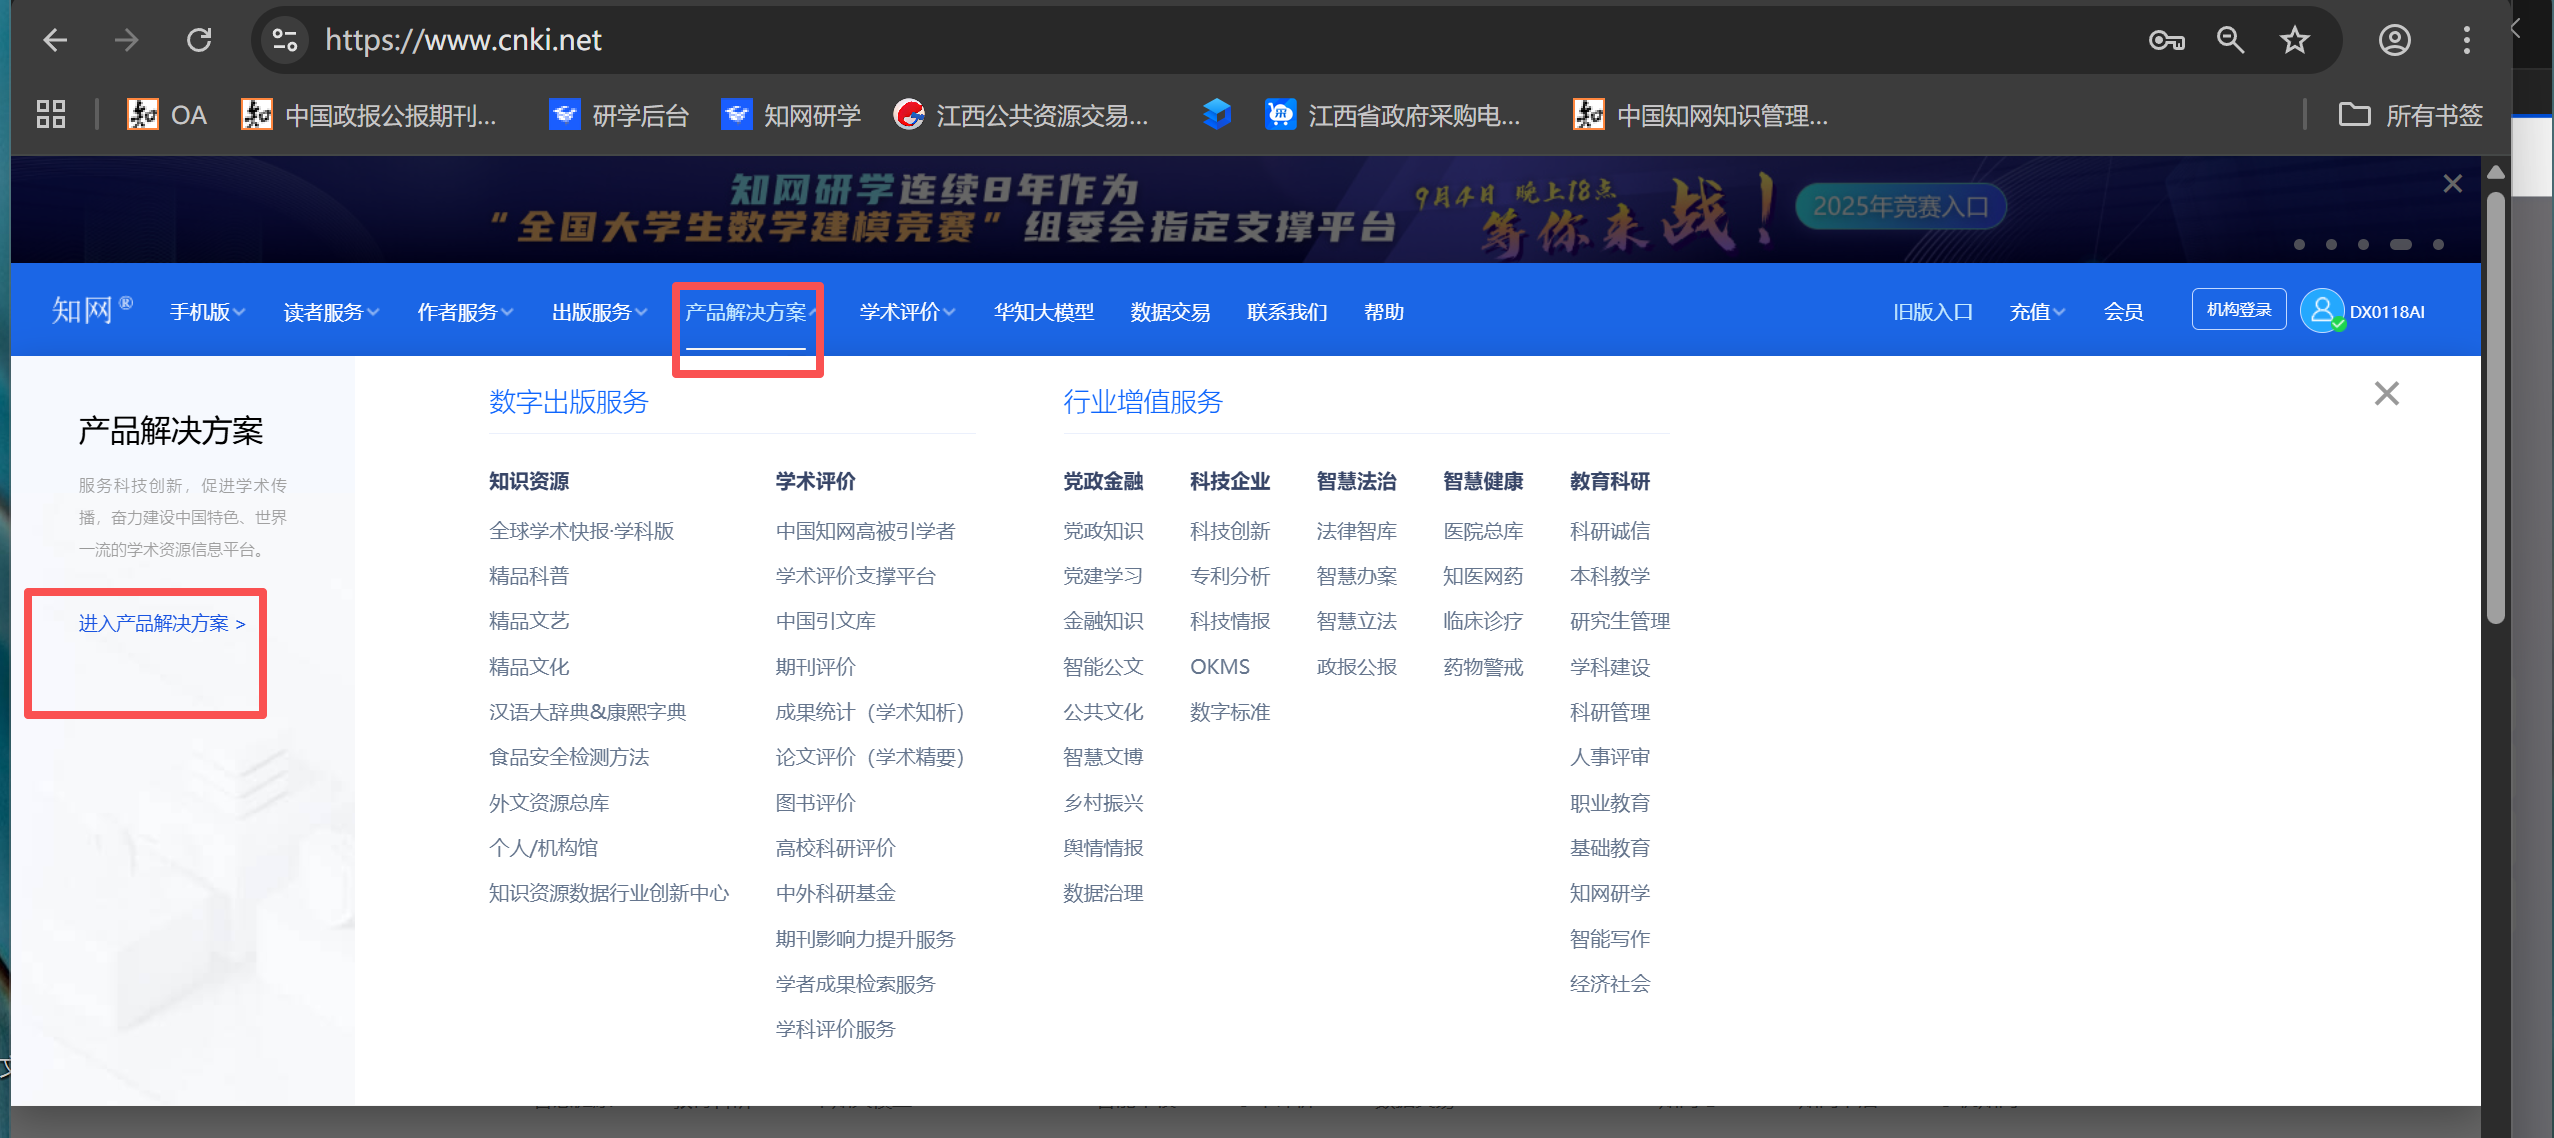Open 帮助 menu item
2554x1138 pixels.
[1384, 312]
